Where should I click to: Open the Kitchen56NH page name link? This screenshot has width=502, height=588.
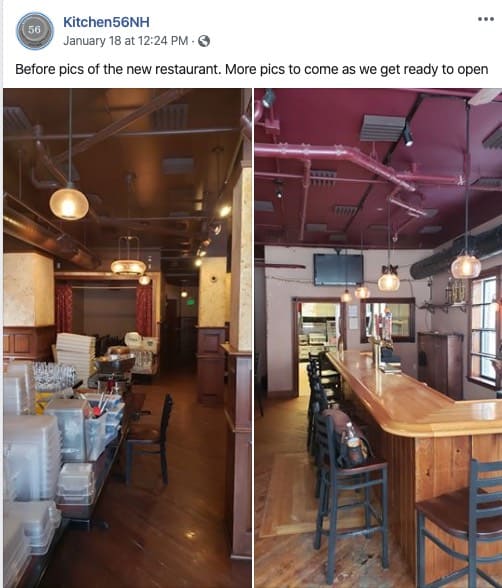tap(106, 22)
